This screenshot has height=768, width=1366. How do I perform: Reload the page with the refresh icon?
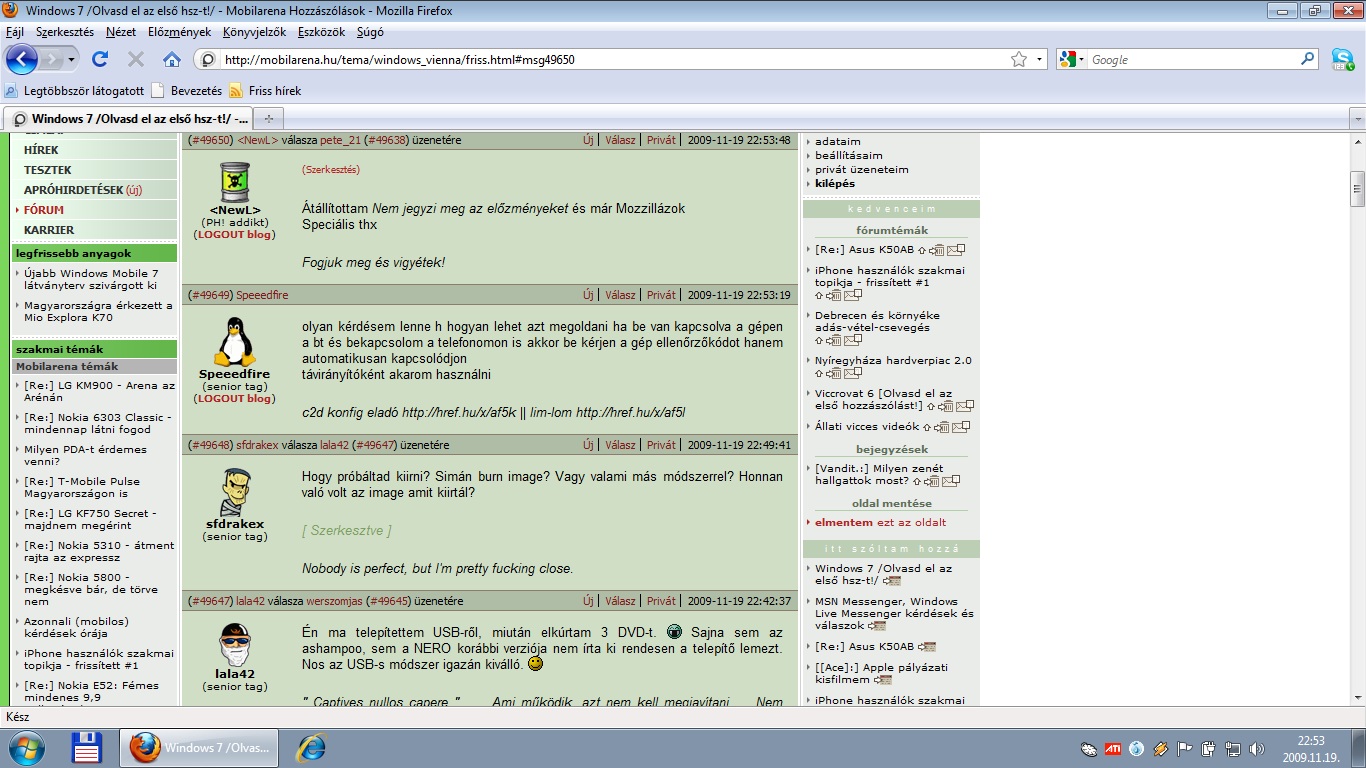point(100,59)
